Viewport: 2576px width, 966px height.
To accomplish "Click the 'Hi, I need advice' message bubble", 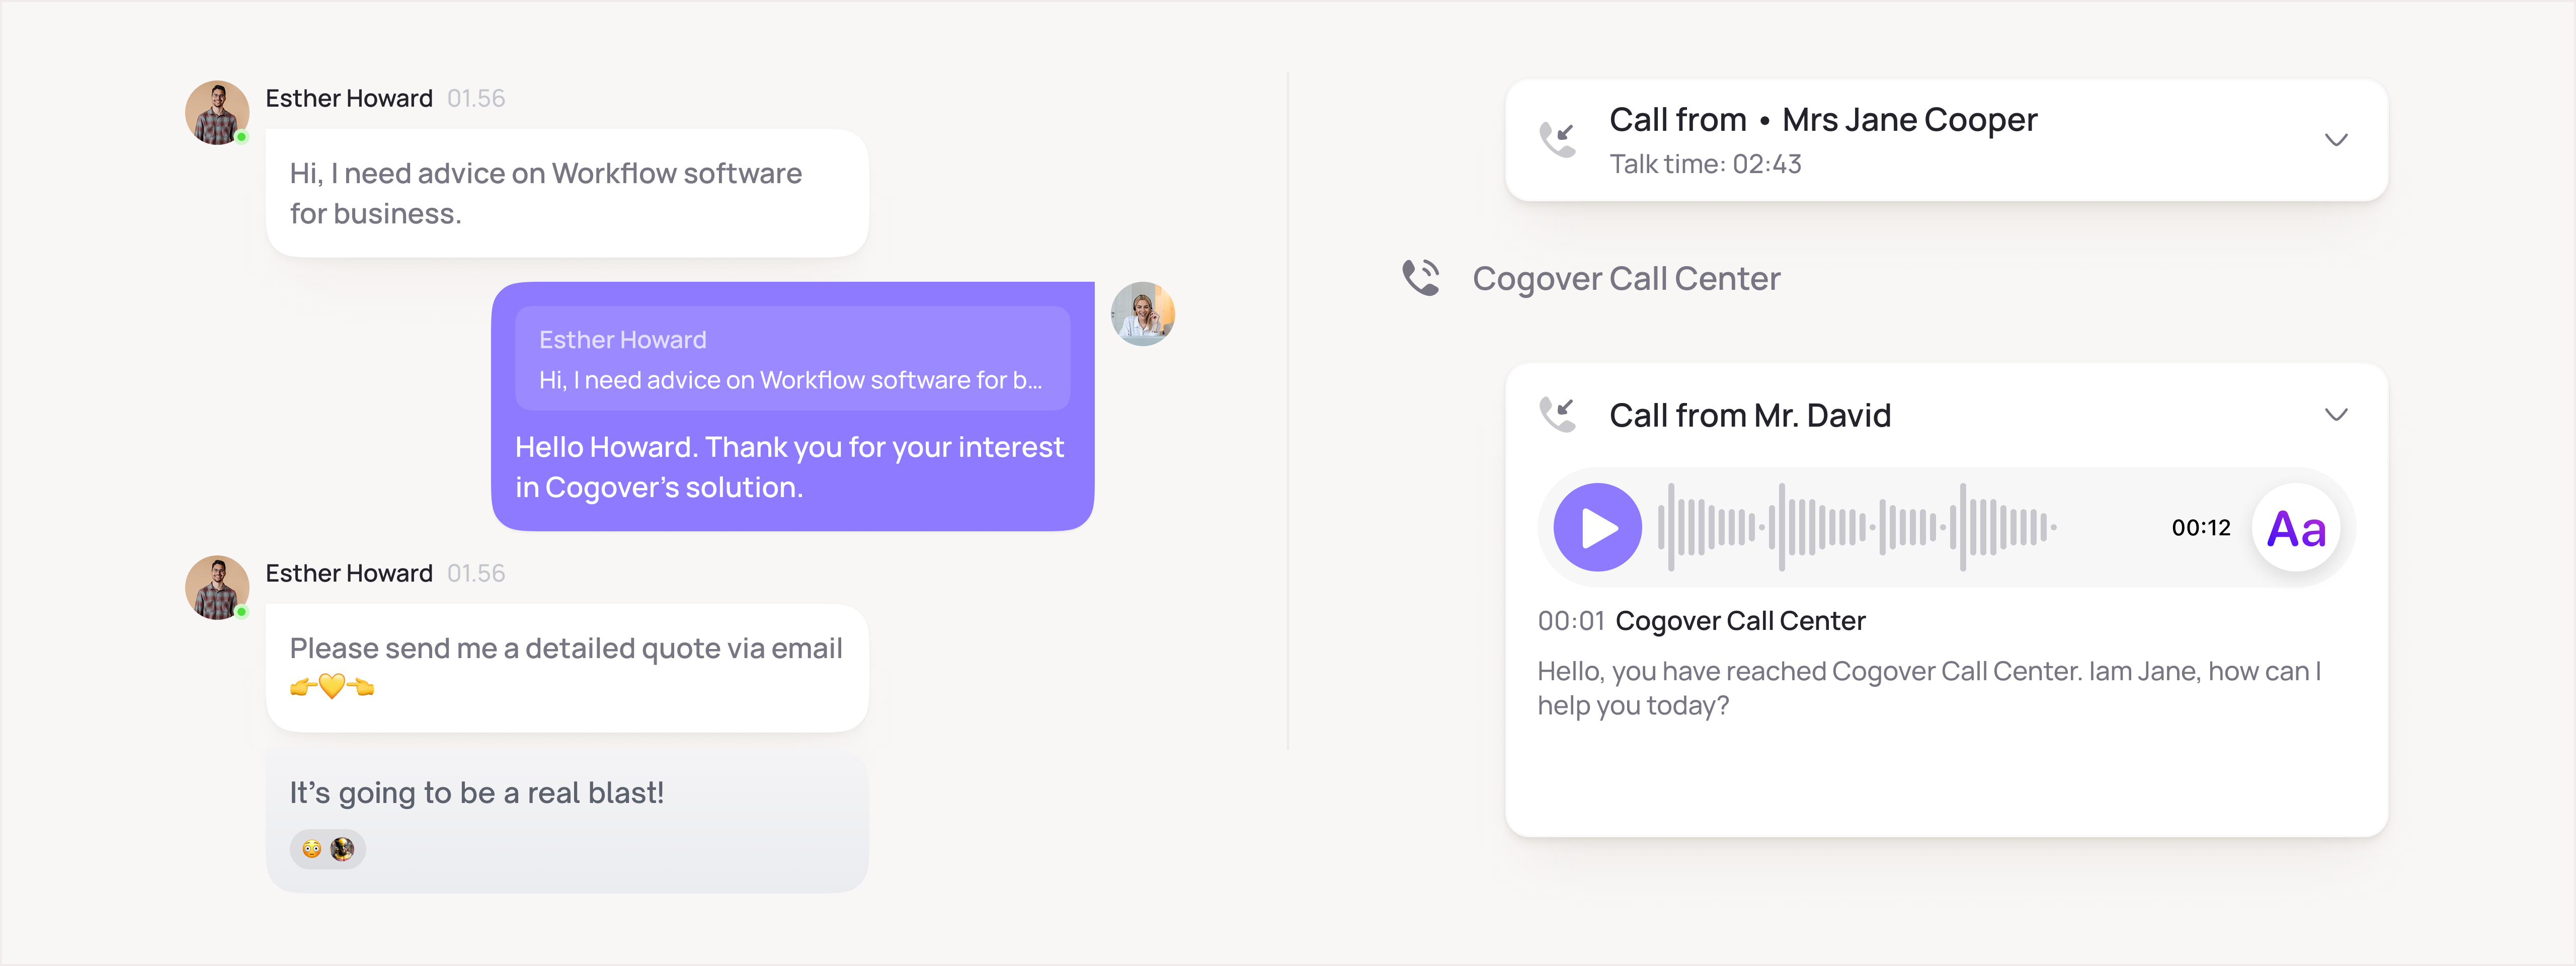I will pos(567,194).
